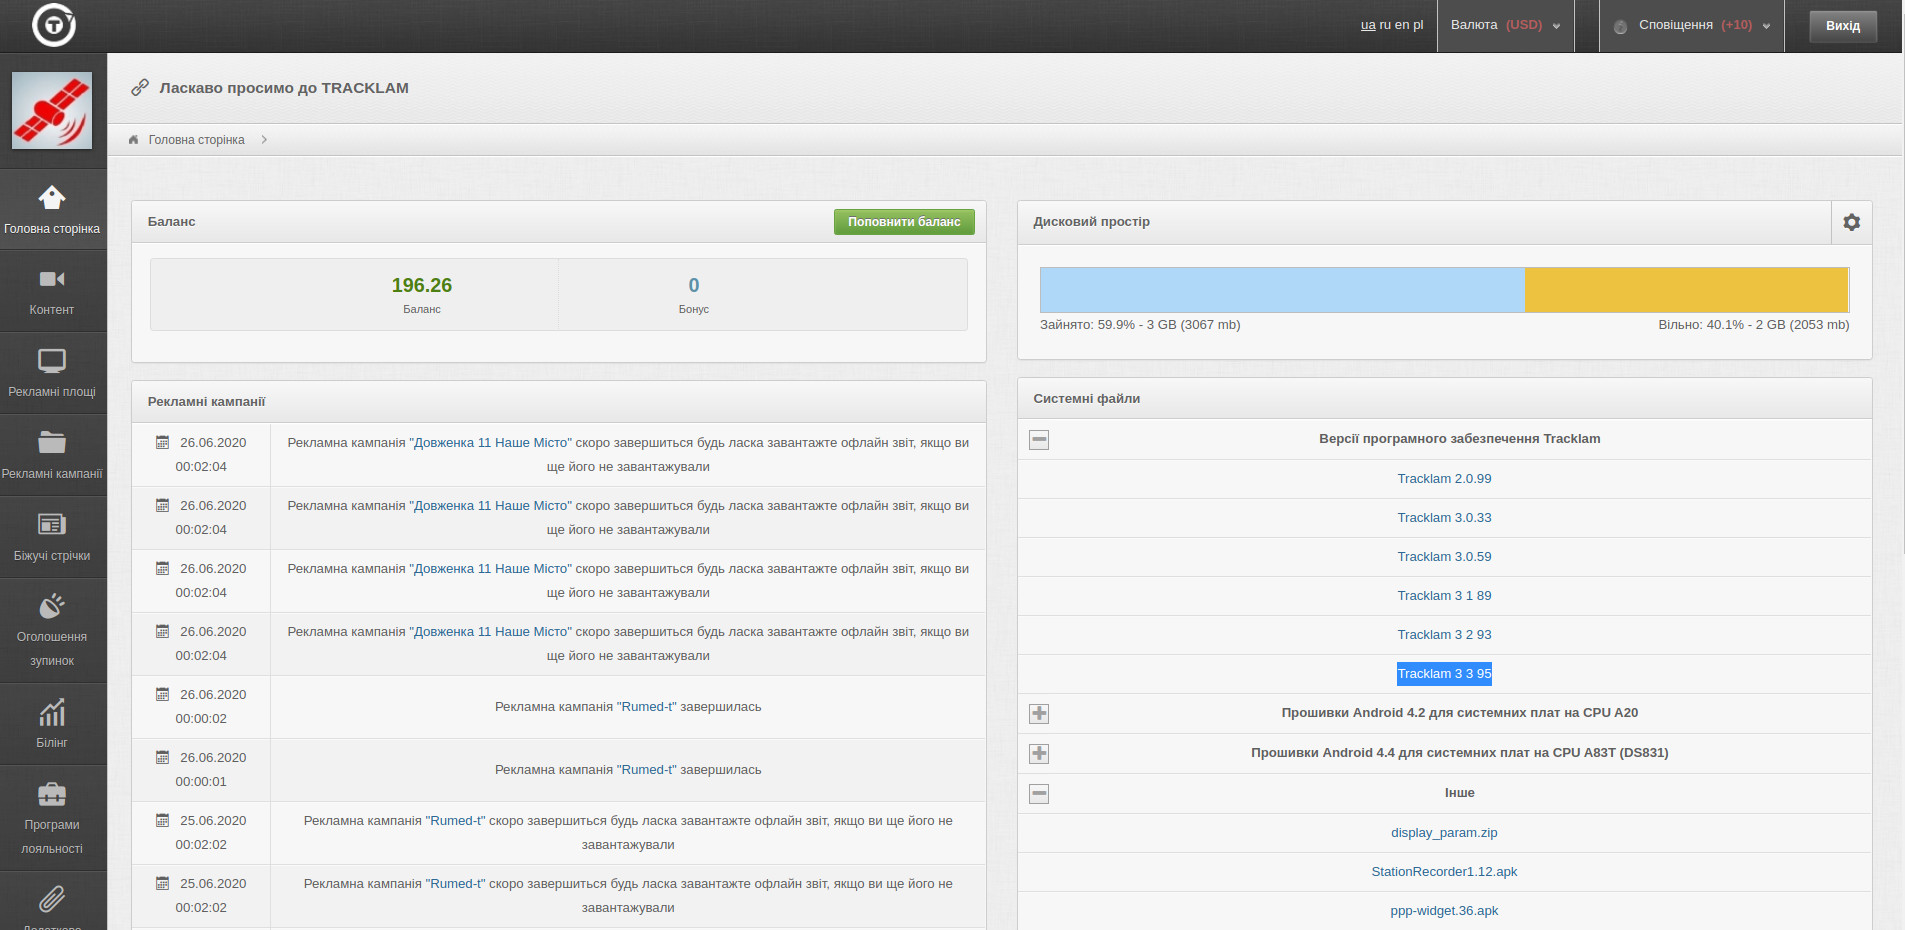The height and width of the screenshot is (930, 1905).
Task: Collapse the Інше files section
Action: [x=1039, y=794]
